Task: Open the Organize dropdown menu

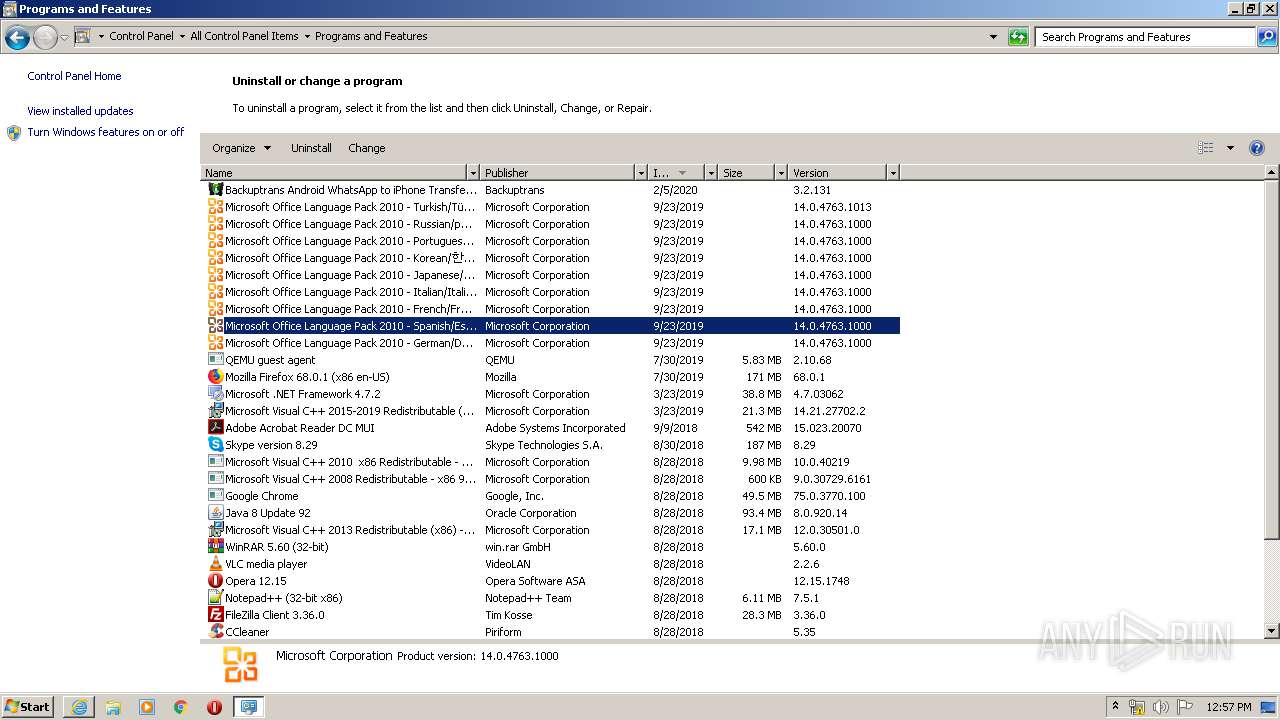Action: coord(241,148)
